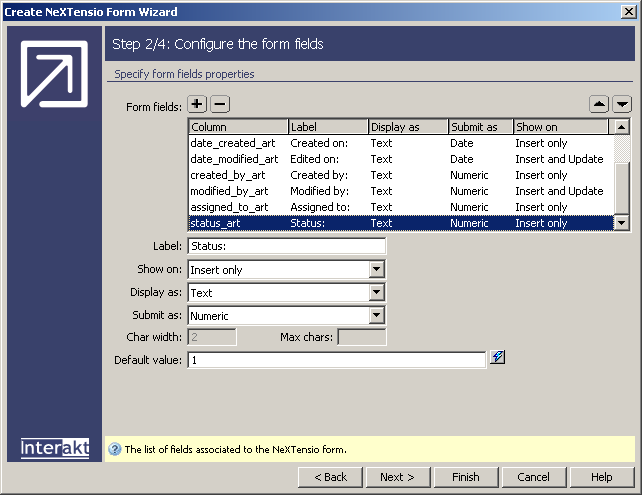Screen dimensions: 642x495
Task: Open dynamic value builder lightning icon
Action: point(497,357)
